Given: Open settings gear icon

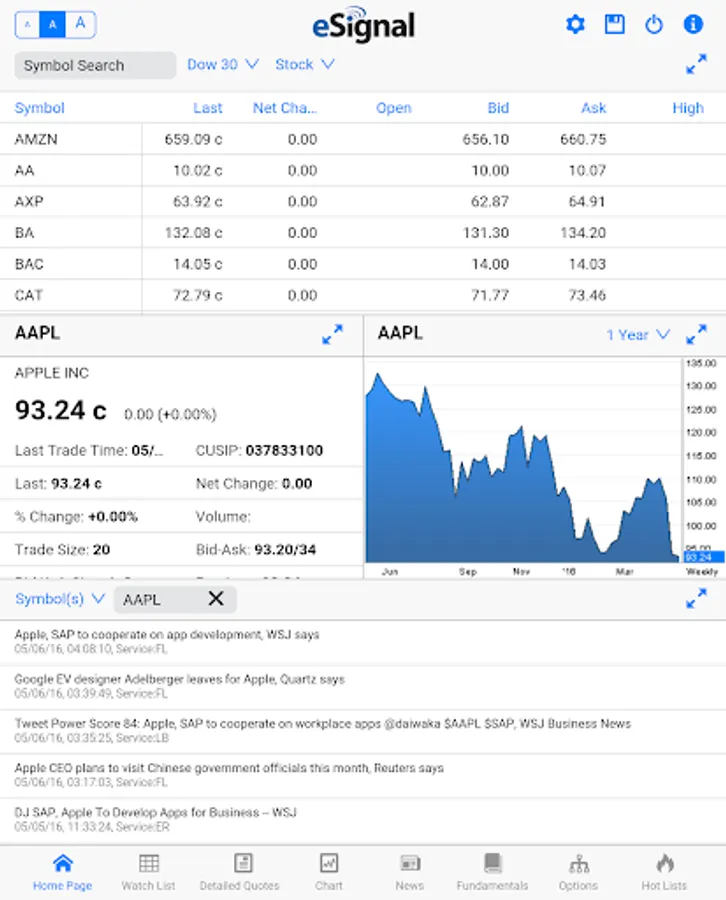Looking at the screenshot, I should [575, 25].
